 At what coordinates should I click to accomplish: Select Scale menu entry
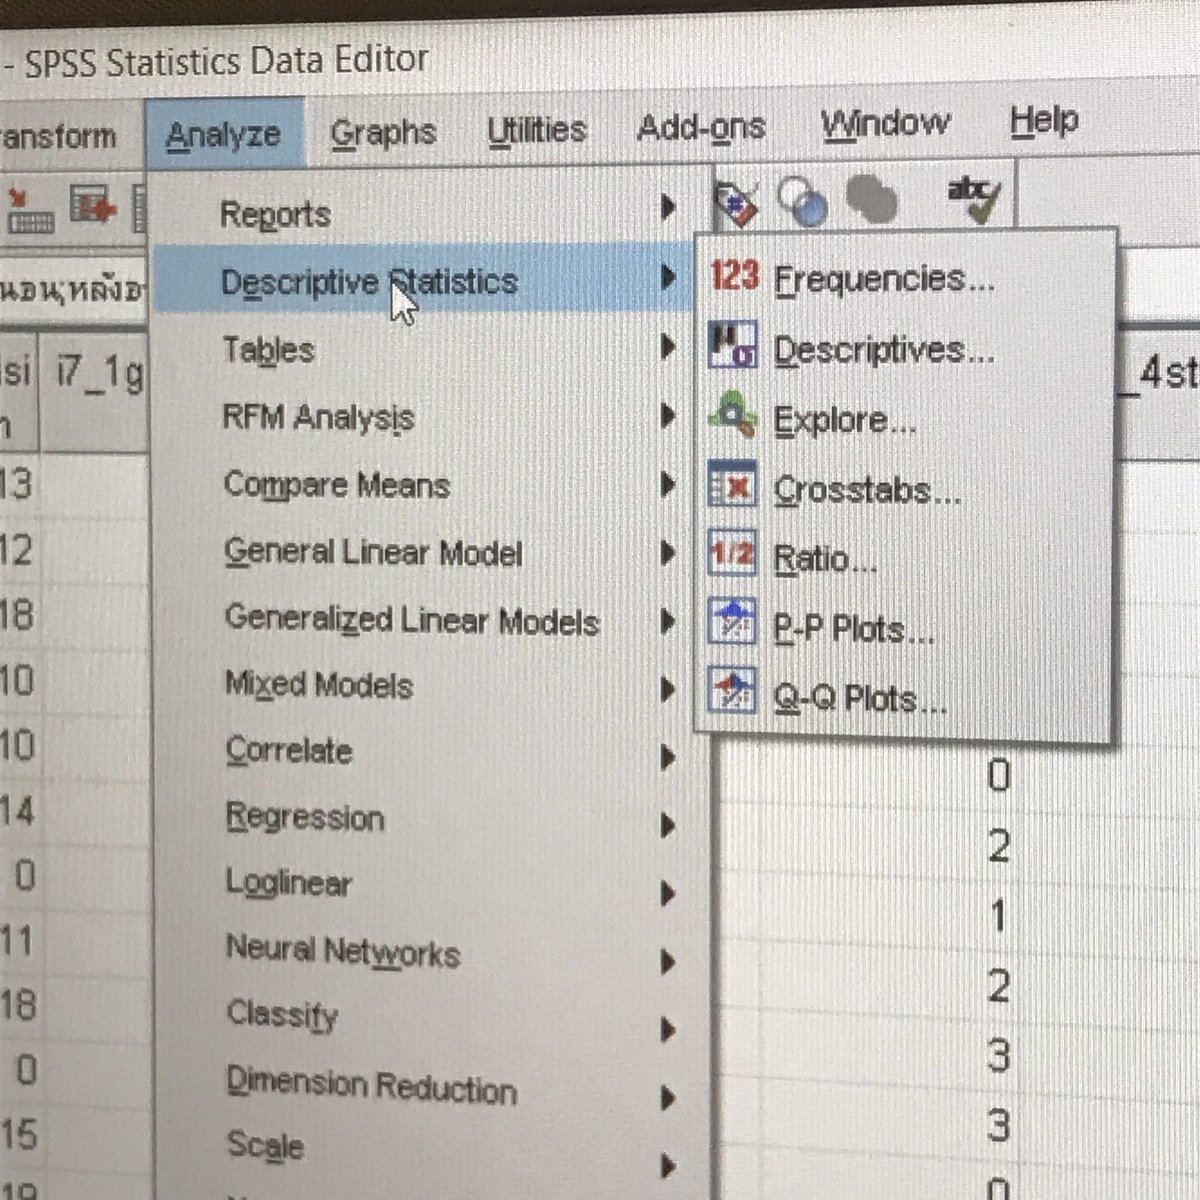pos(265,1146)
